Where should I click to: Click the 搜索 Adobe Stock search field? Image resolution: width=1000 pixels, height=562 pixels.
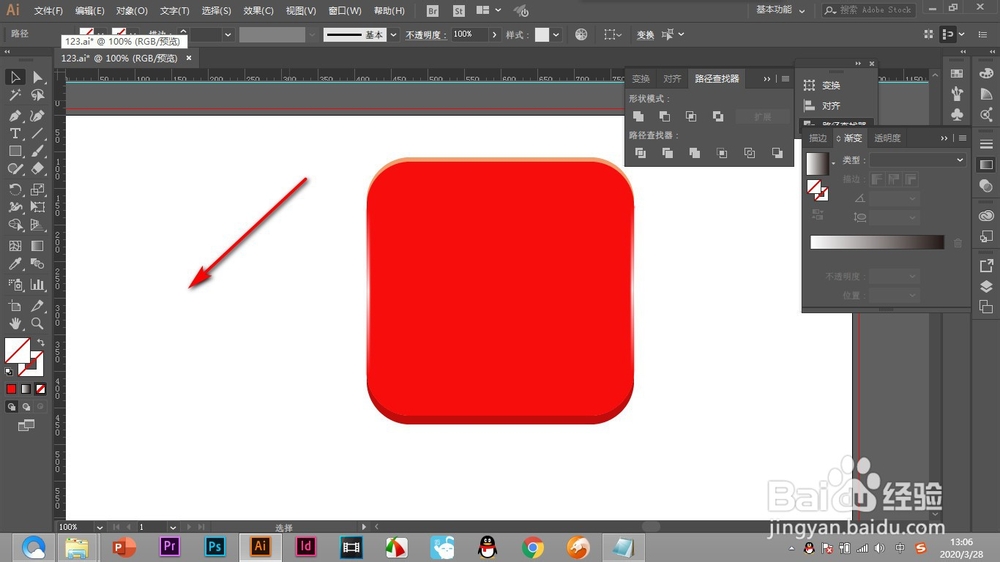(x=869, y=10)
